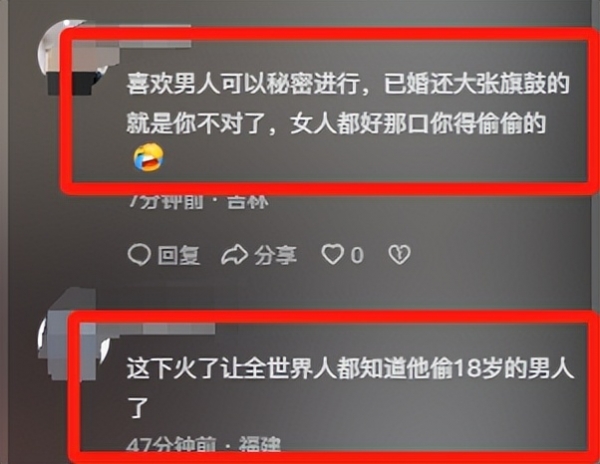This screenshot has height=464, width=600.
Task: Click the reply speech bubble icon
Action: tap(139, 255)
